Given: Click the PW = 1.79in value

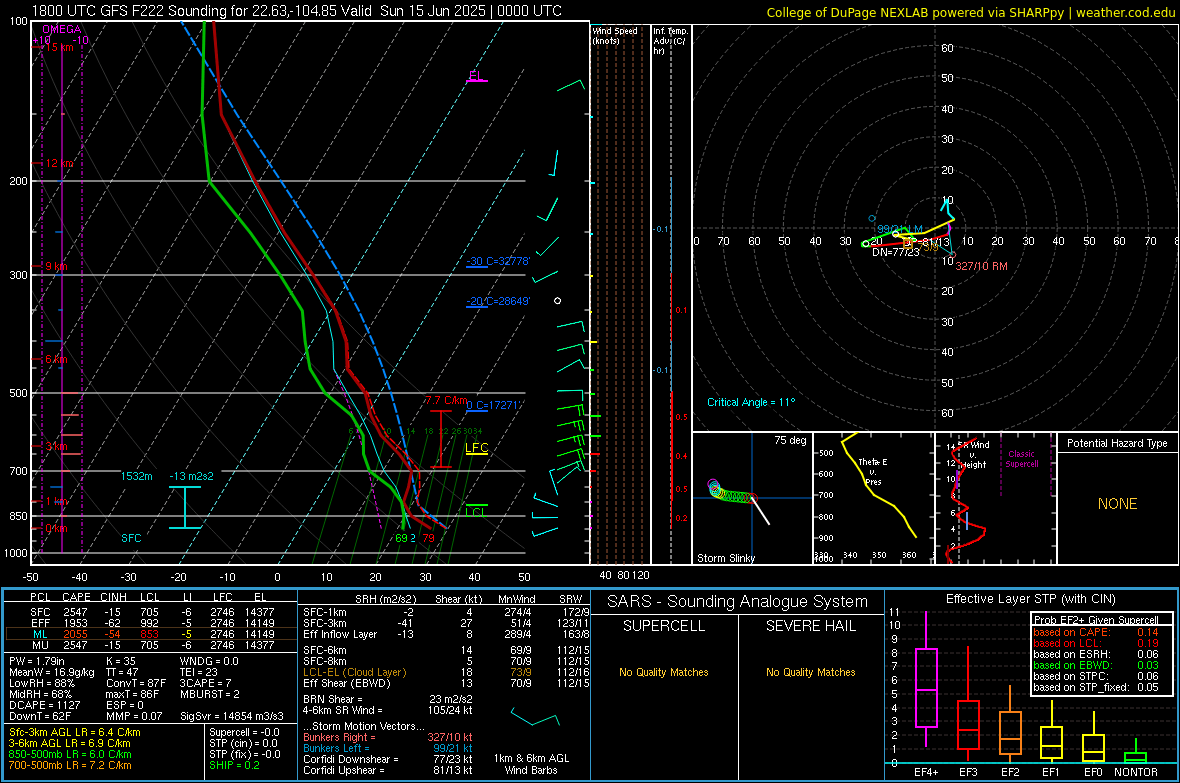Looking at the screenshot, I should pos(37,661).
